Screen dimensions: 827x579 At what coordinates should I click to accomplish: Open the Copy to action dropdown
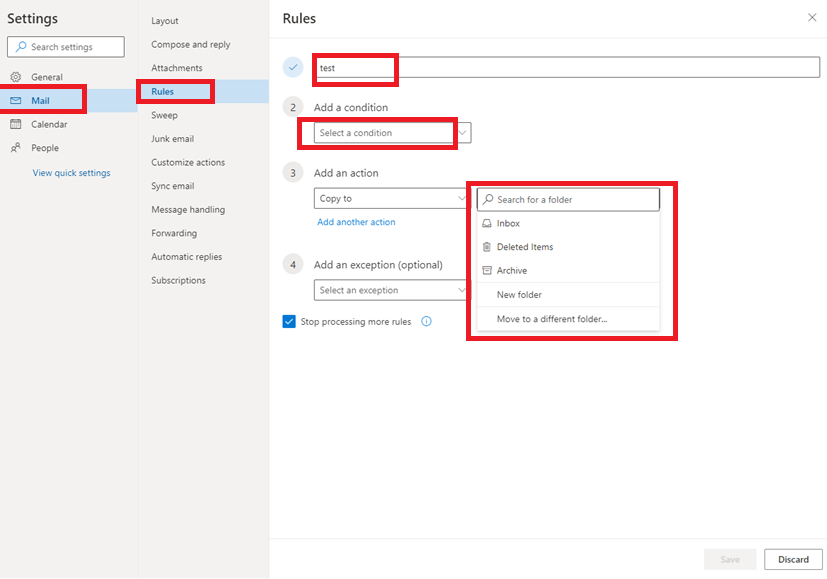[392, 198]
